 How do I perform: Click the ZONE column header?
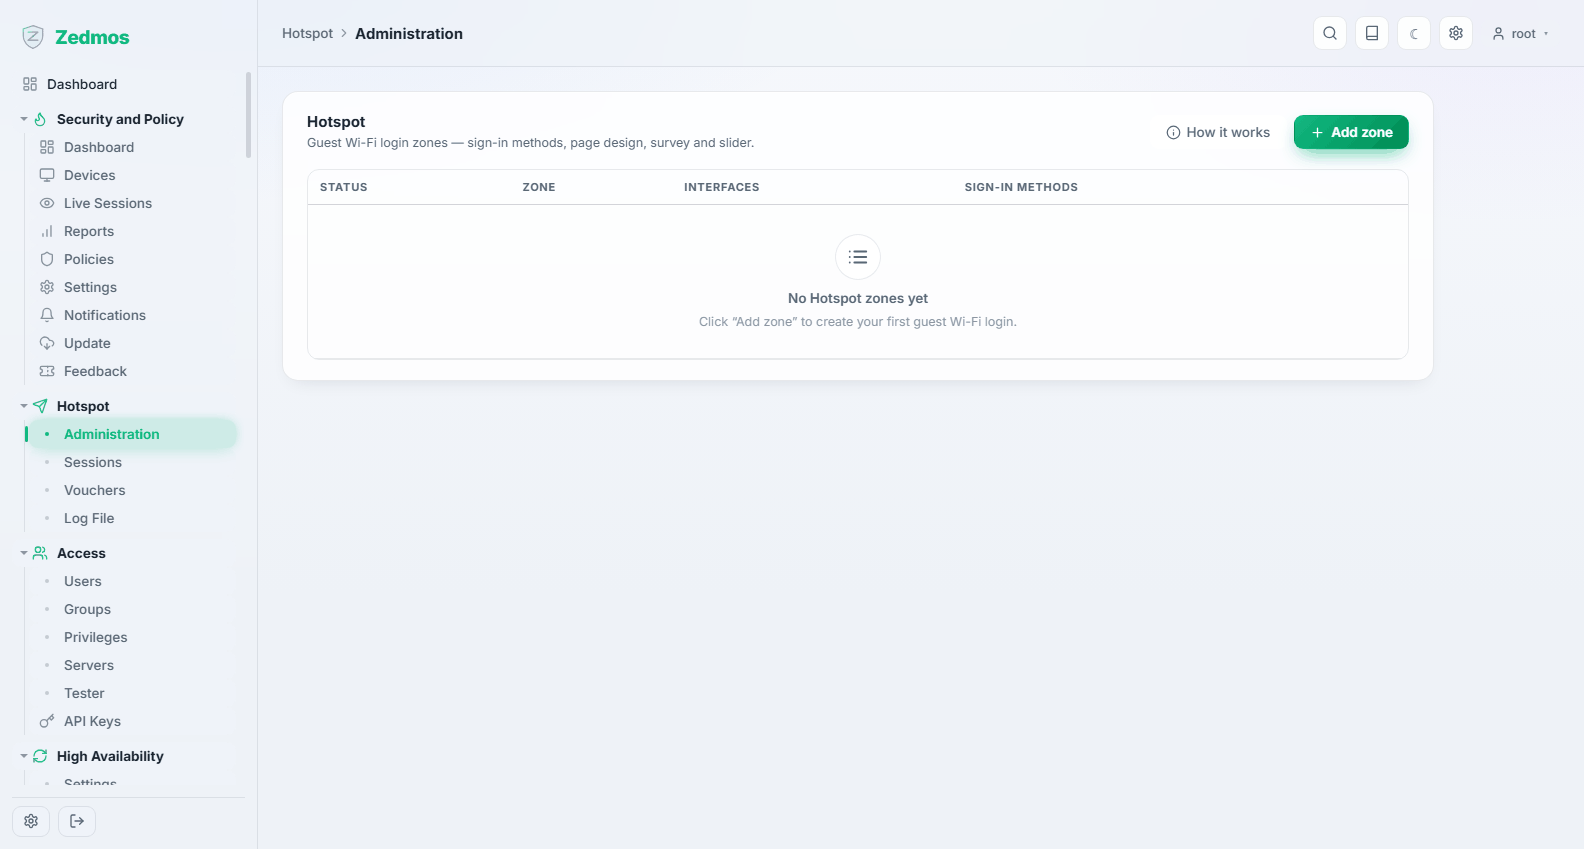(x=539, y=187)
